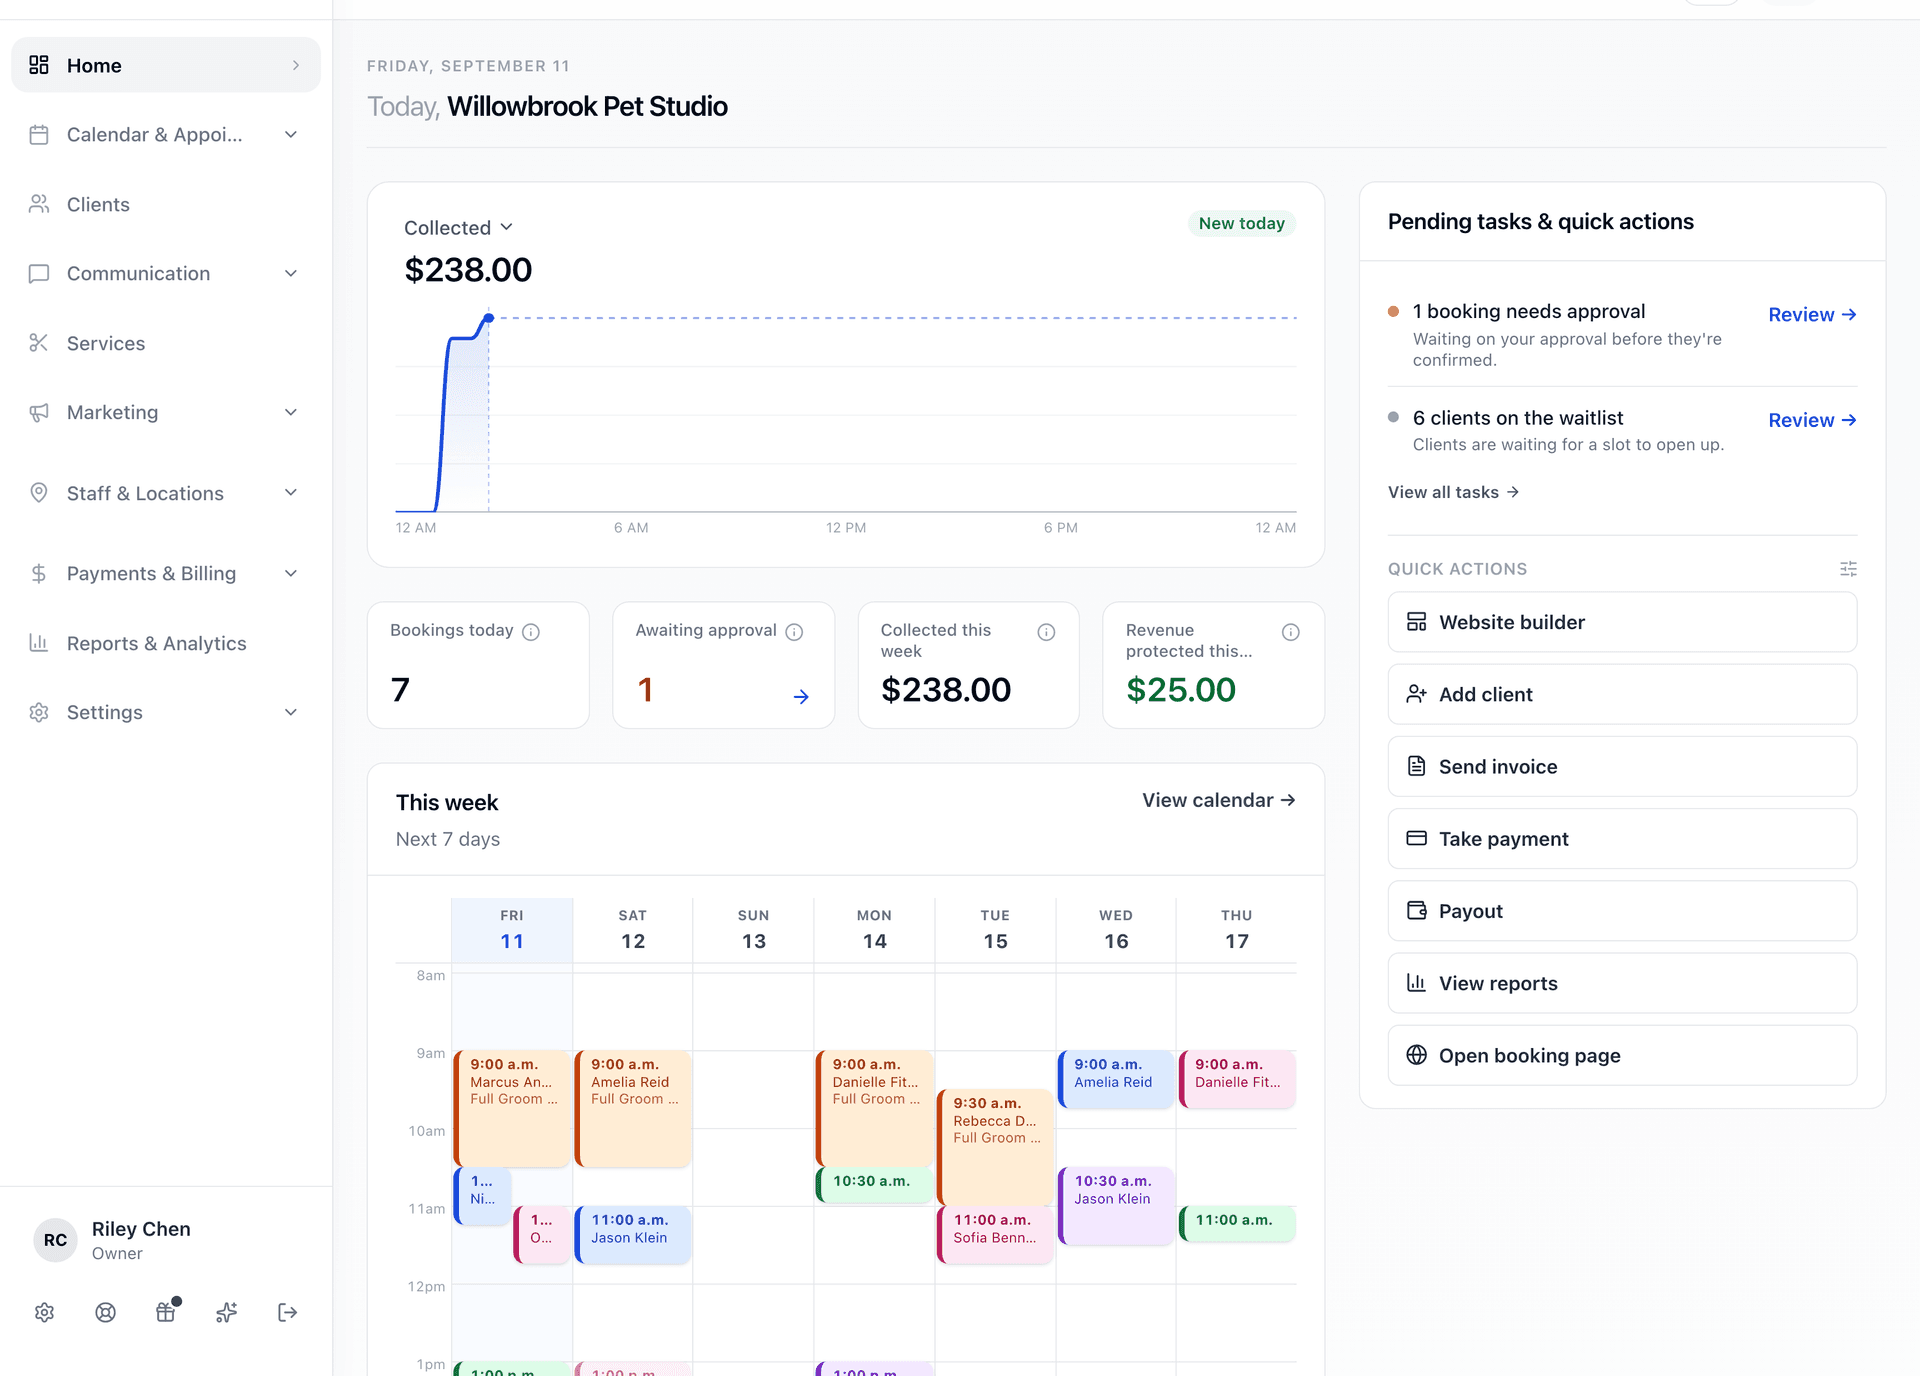
Task: Select Wednesday 16 column header
Action: point(1116,930)
